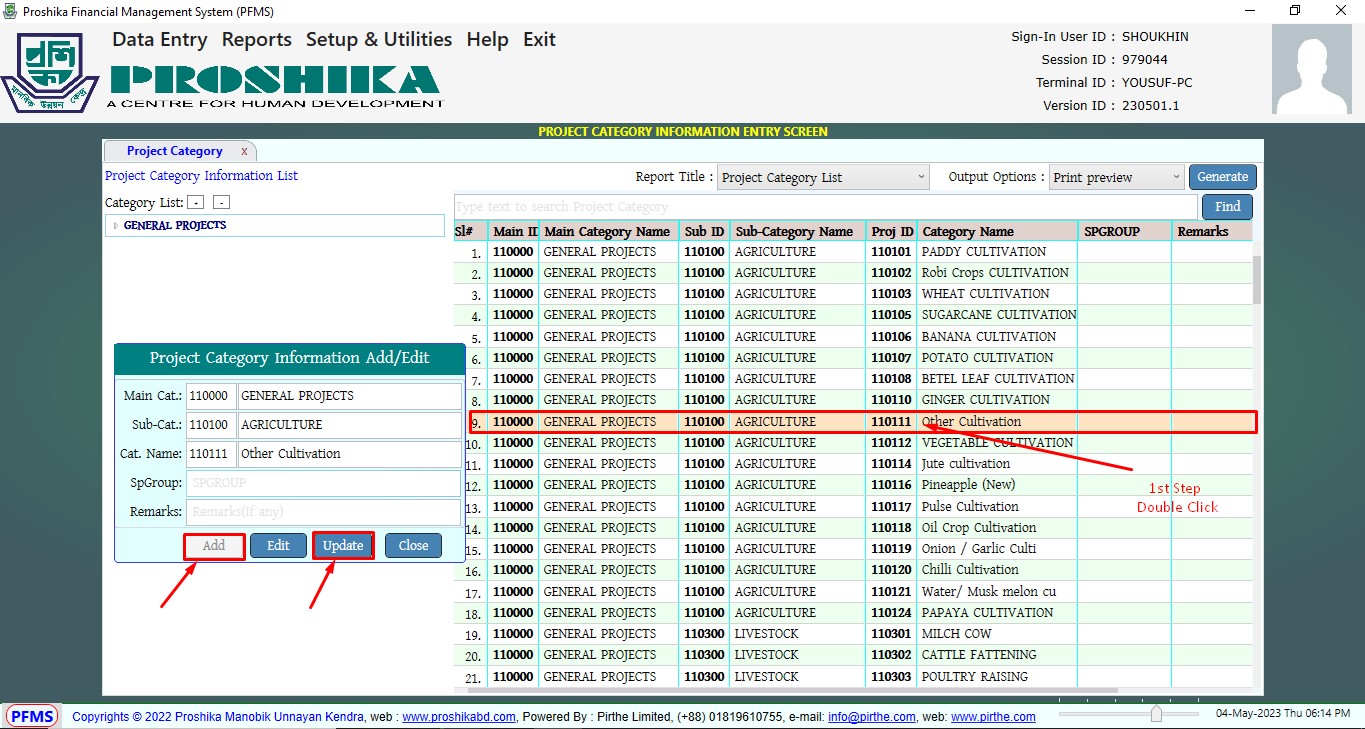Viewport: 1365px width, 729px height.
Task: Click the Project Category search field
Action: pyautogui.click(x=826, y=207)
